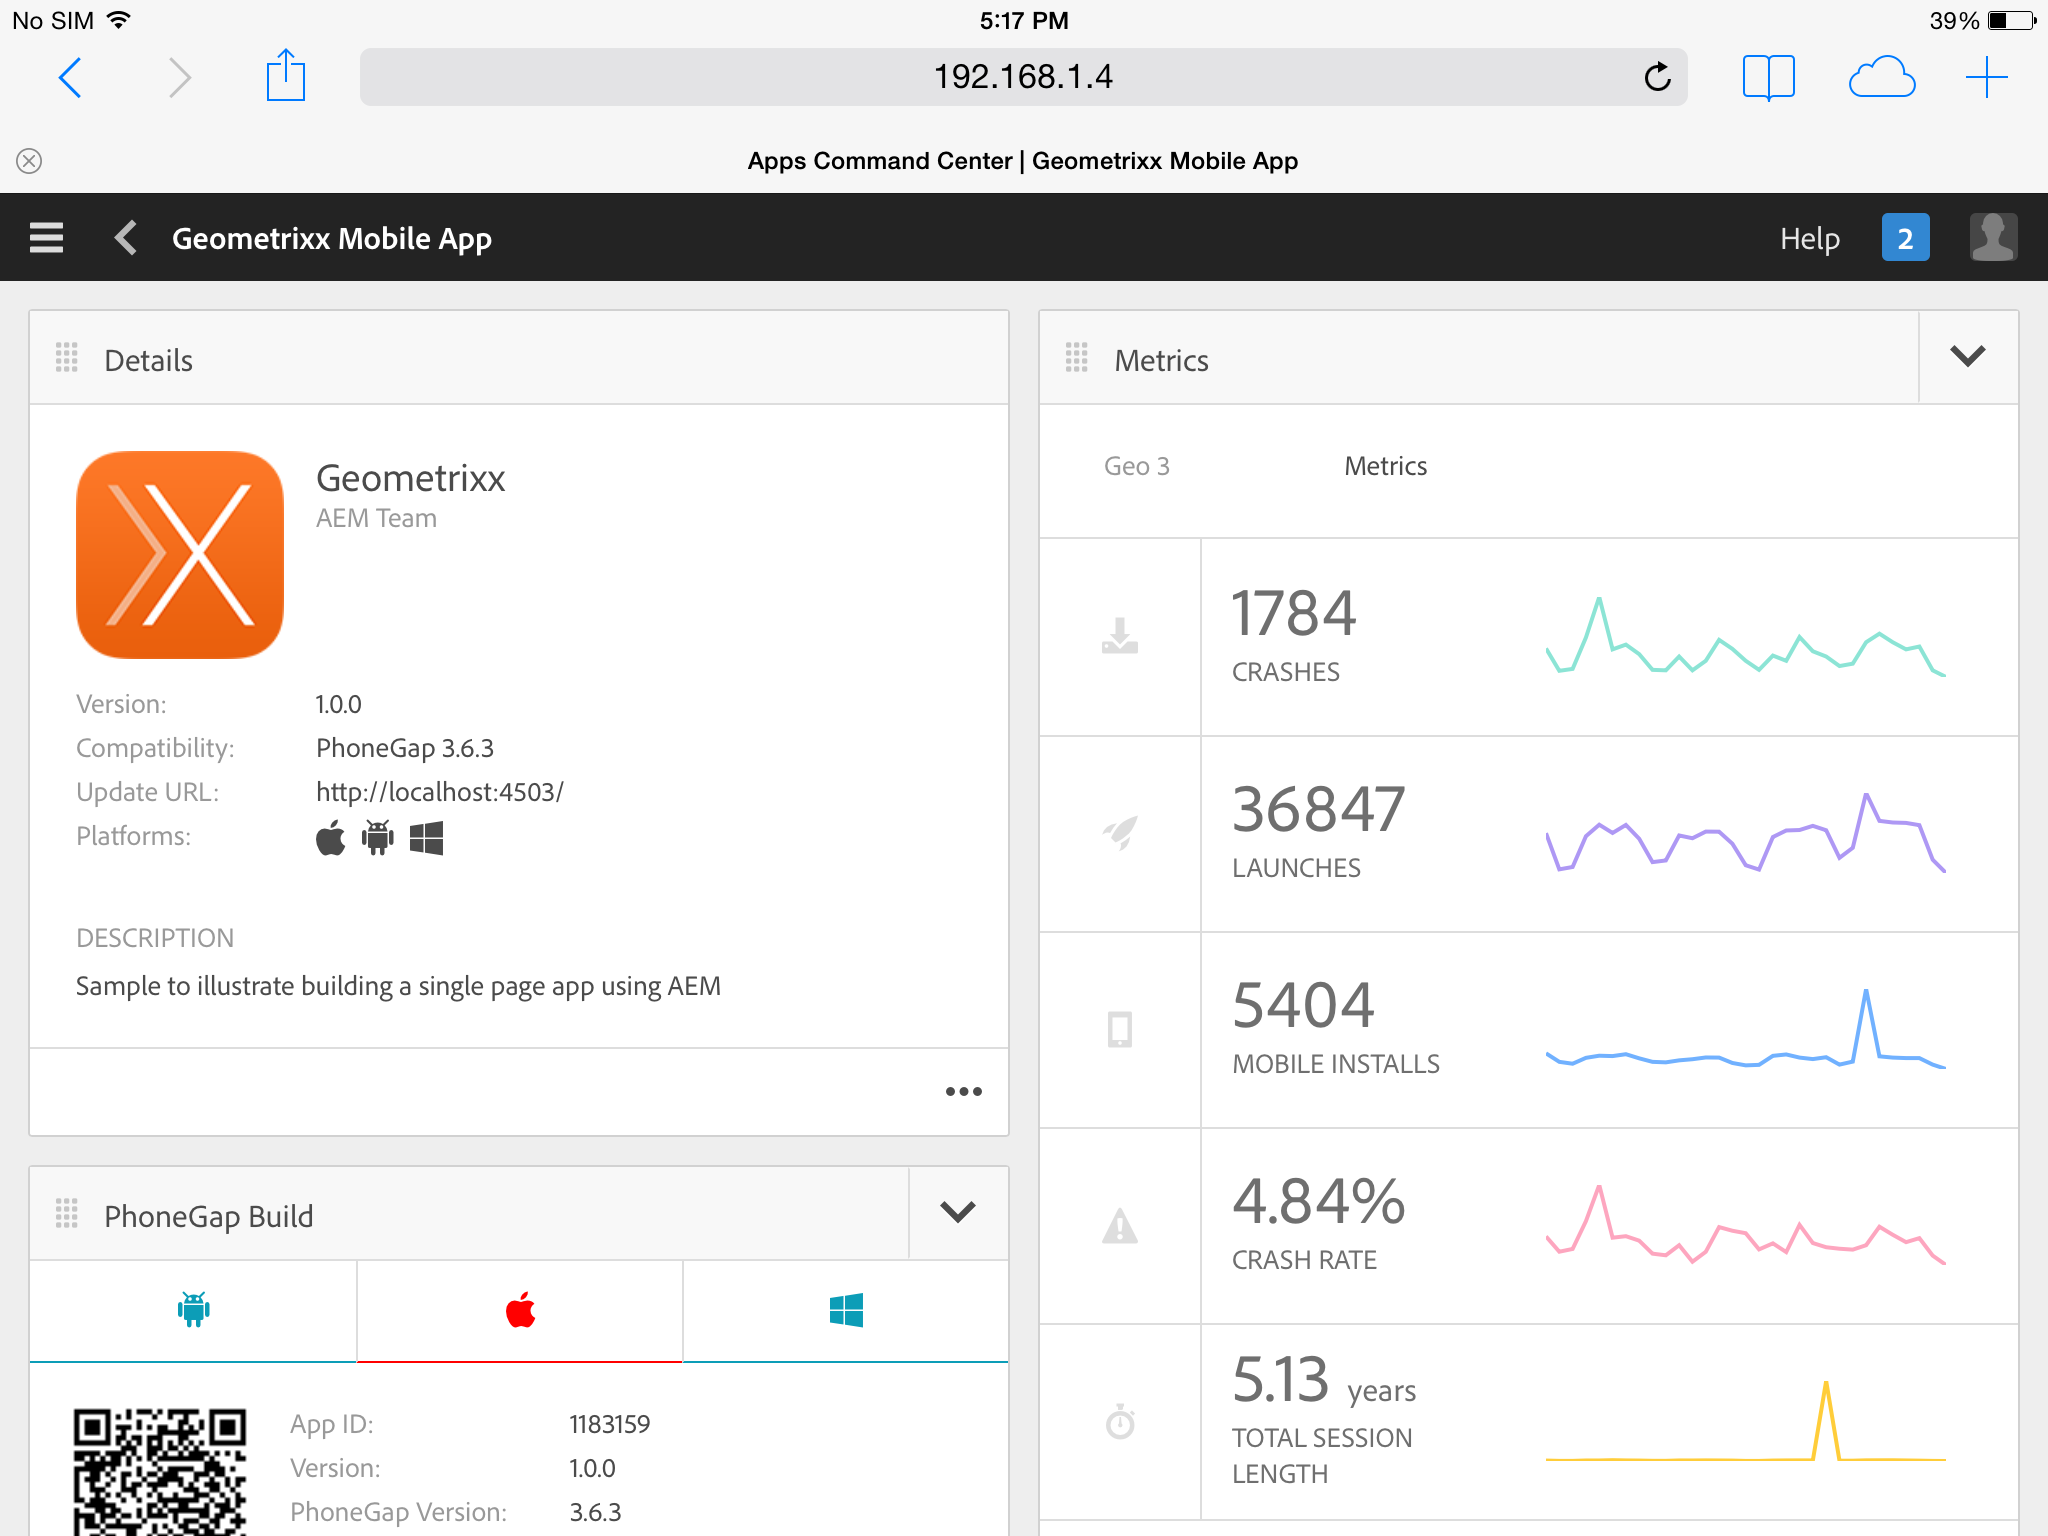
Task: Click Windows platform icon in Details
Action: (x=426, y=838)
